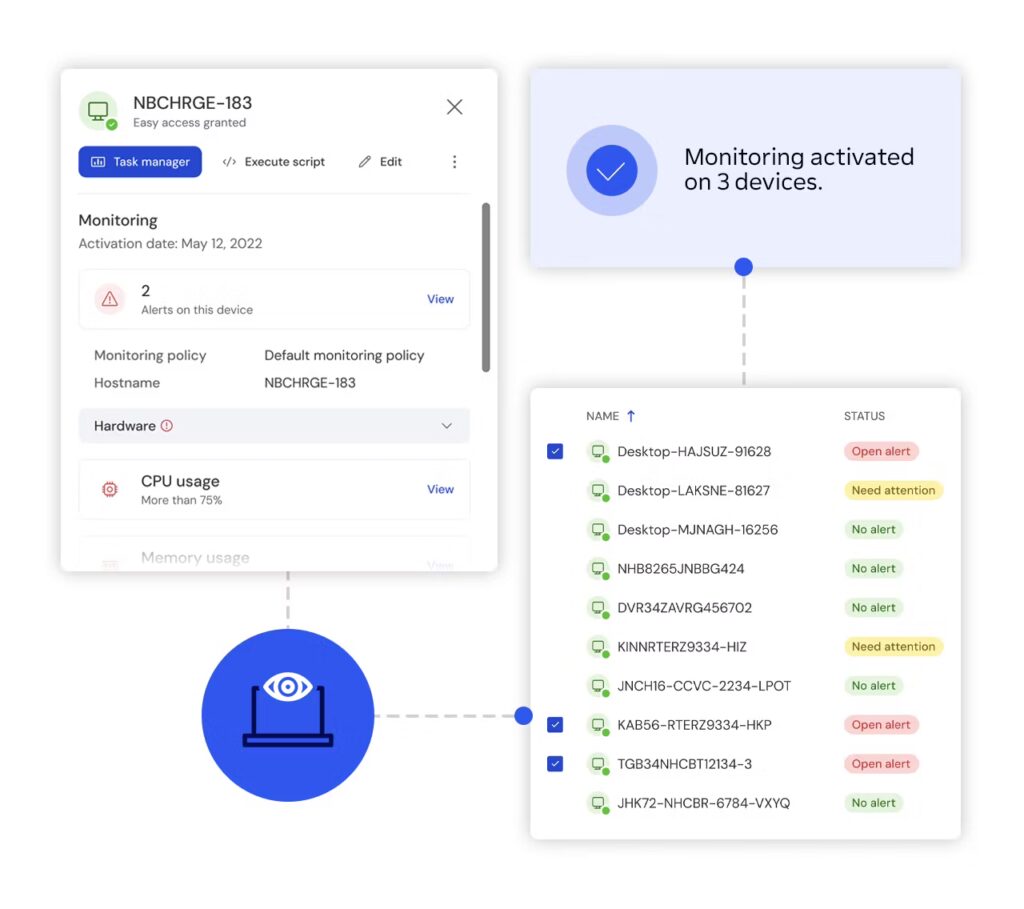Click the TGB34NHCBT12134-3 device icon
This screenshot has height=909, width=1024.
point(598,764)
